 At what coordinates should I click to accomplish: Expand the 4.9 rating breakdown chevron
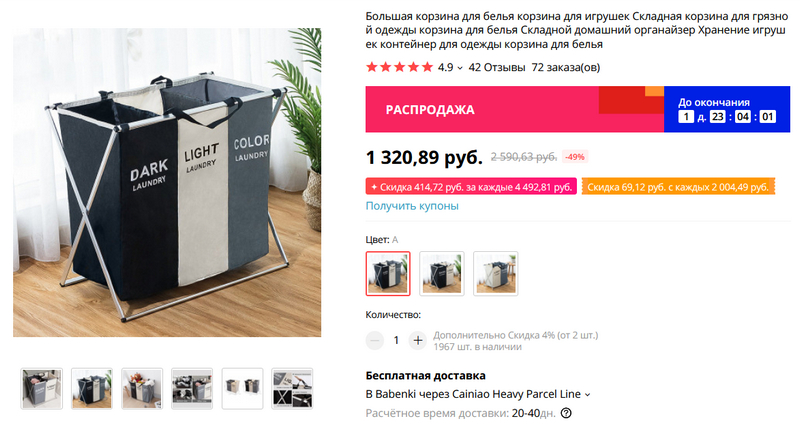point(460,68)
